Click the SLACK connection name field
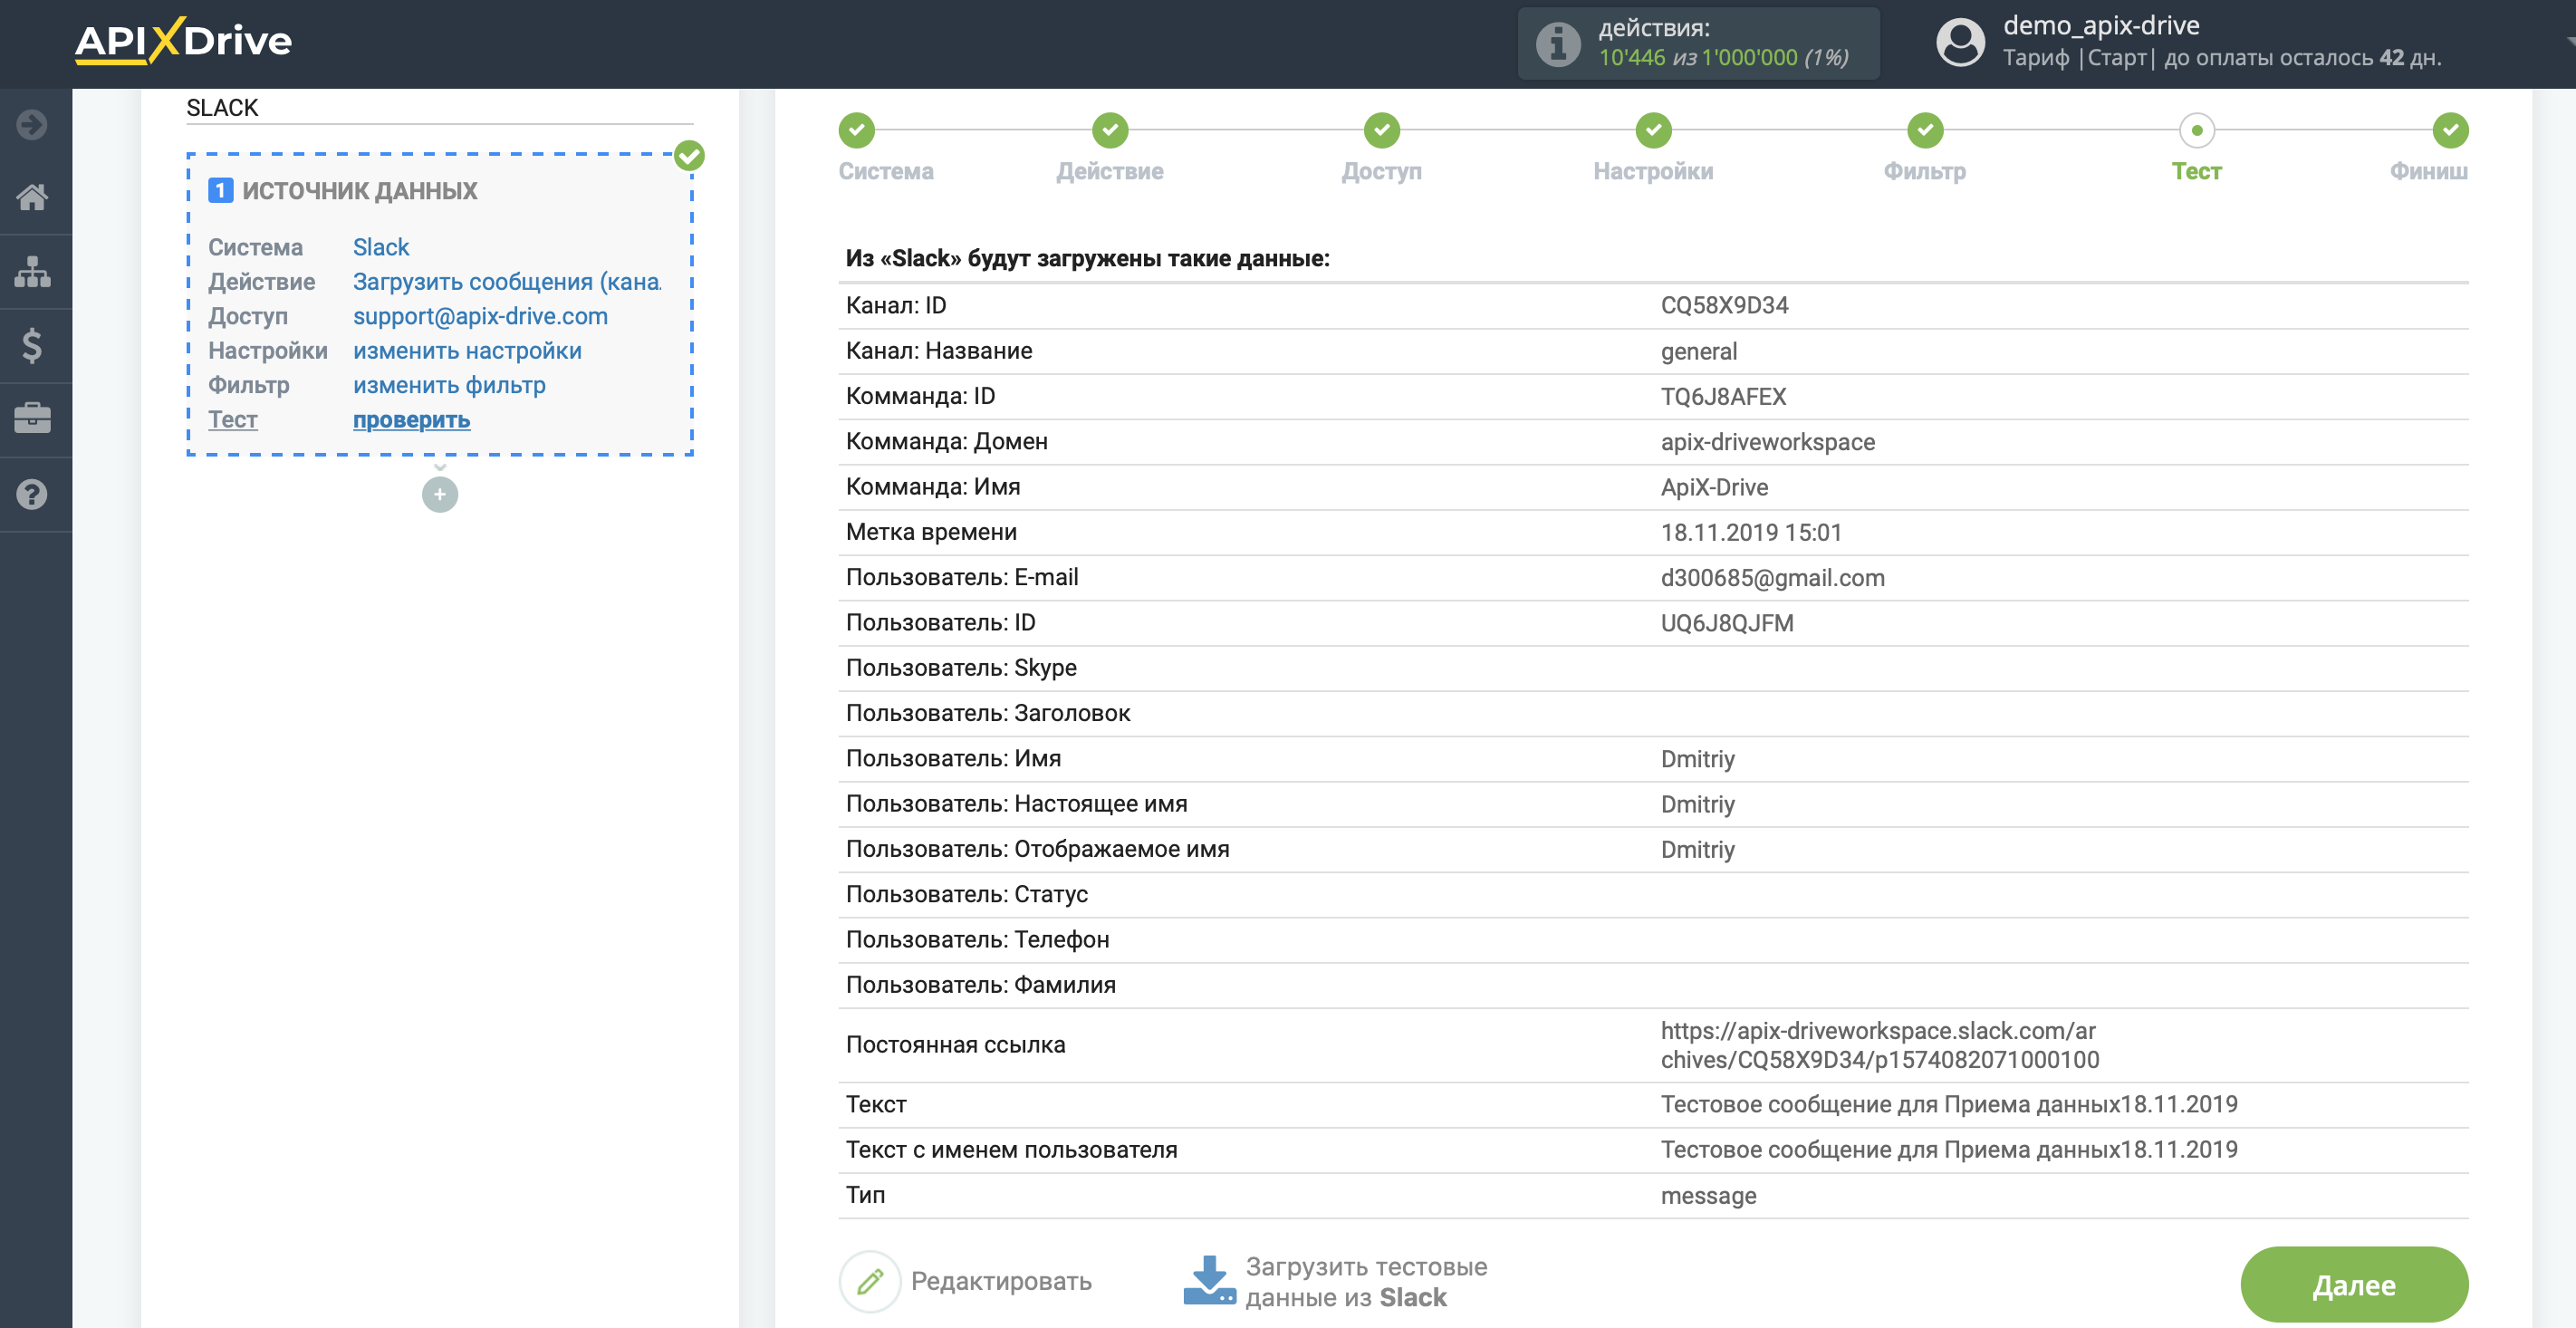Screen dimensions: 2576x1328 click(439, 107)
